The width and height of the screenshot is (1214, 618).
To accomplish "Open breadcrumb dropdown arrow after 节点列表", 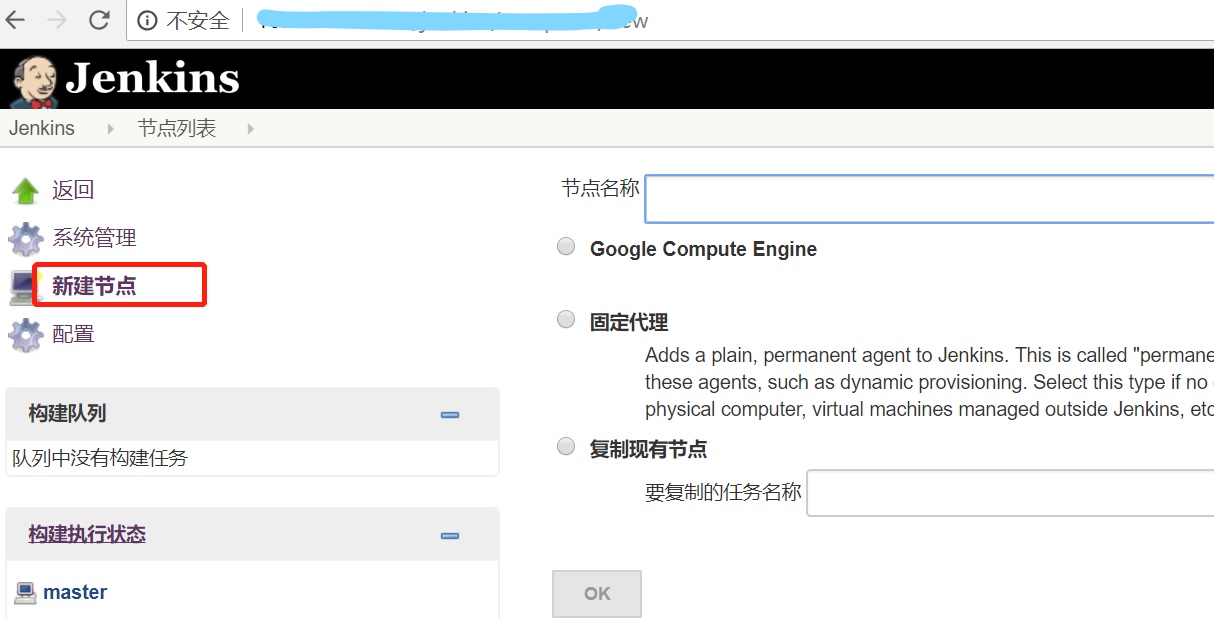I will click(250, 129).
